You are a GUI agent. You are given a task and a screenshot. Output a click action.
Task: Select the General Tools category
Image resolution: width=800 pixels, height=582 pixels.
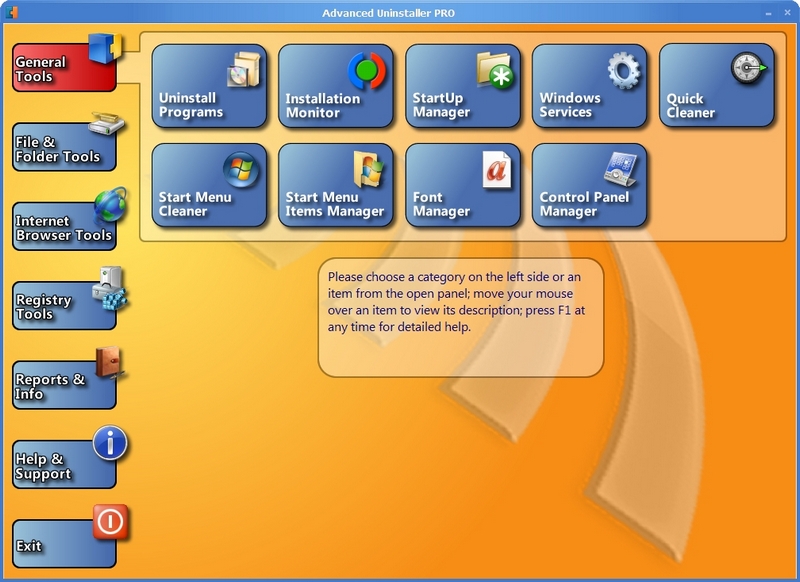click(64, 67)
